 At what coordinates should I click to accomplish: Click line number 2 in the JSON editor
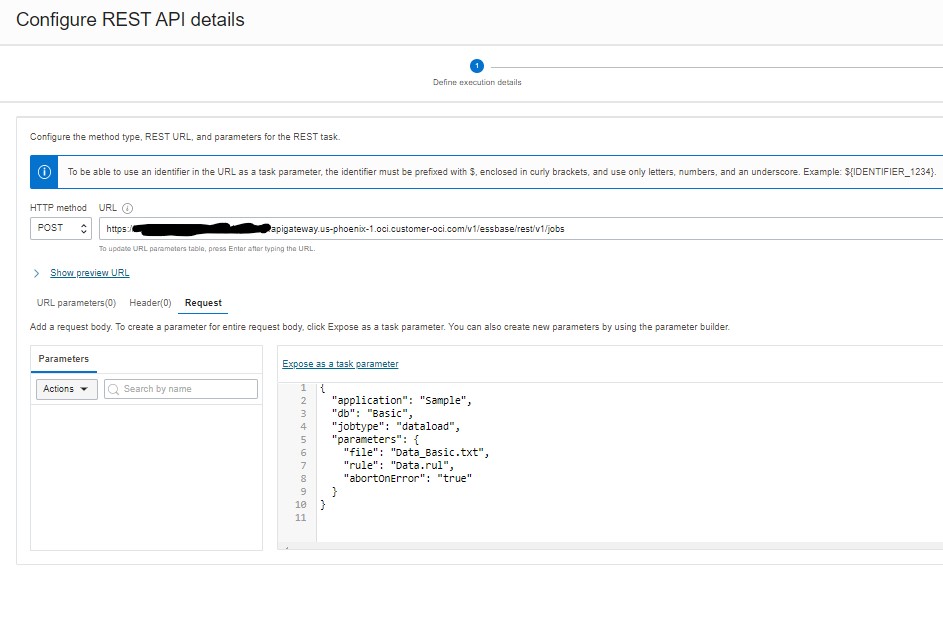coord(302,400)
